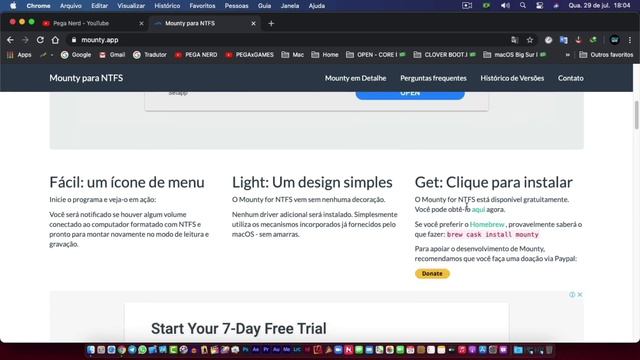
Task: Open WhatsApp from the Dock
Action: tap(142, 350)
